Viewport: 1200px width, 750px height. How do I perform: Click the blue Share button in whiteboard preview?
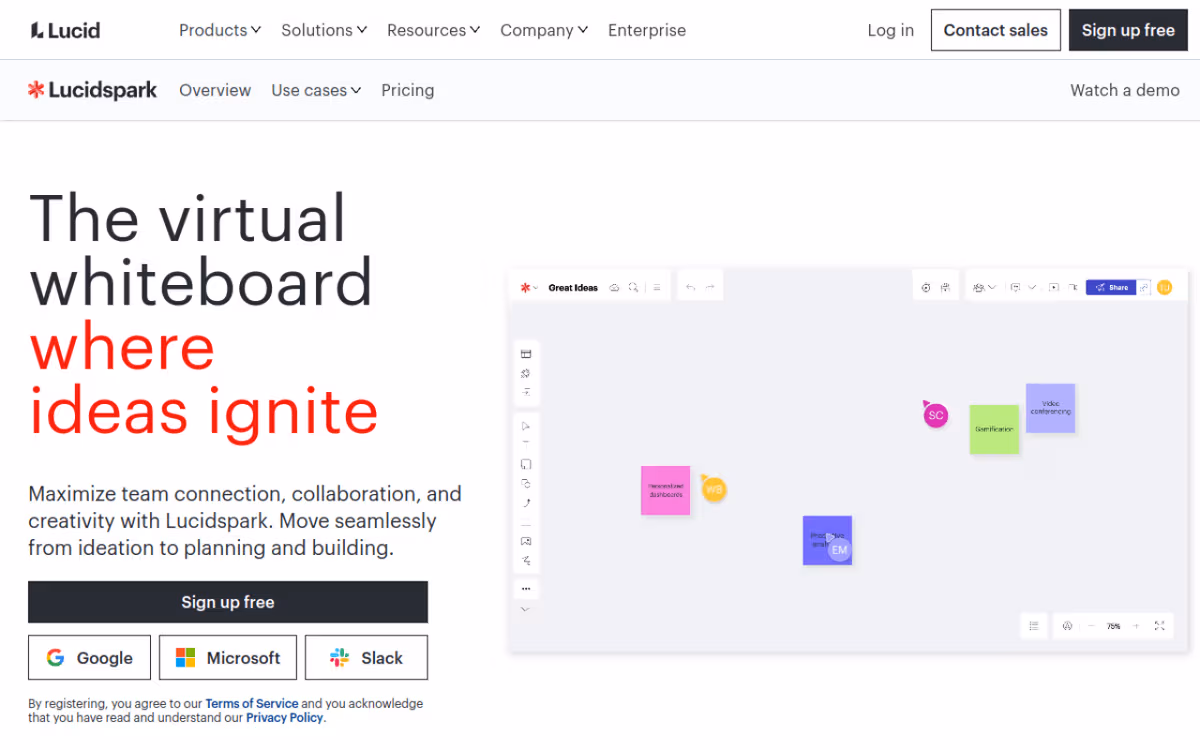click(x=1111, y=287)
